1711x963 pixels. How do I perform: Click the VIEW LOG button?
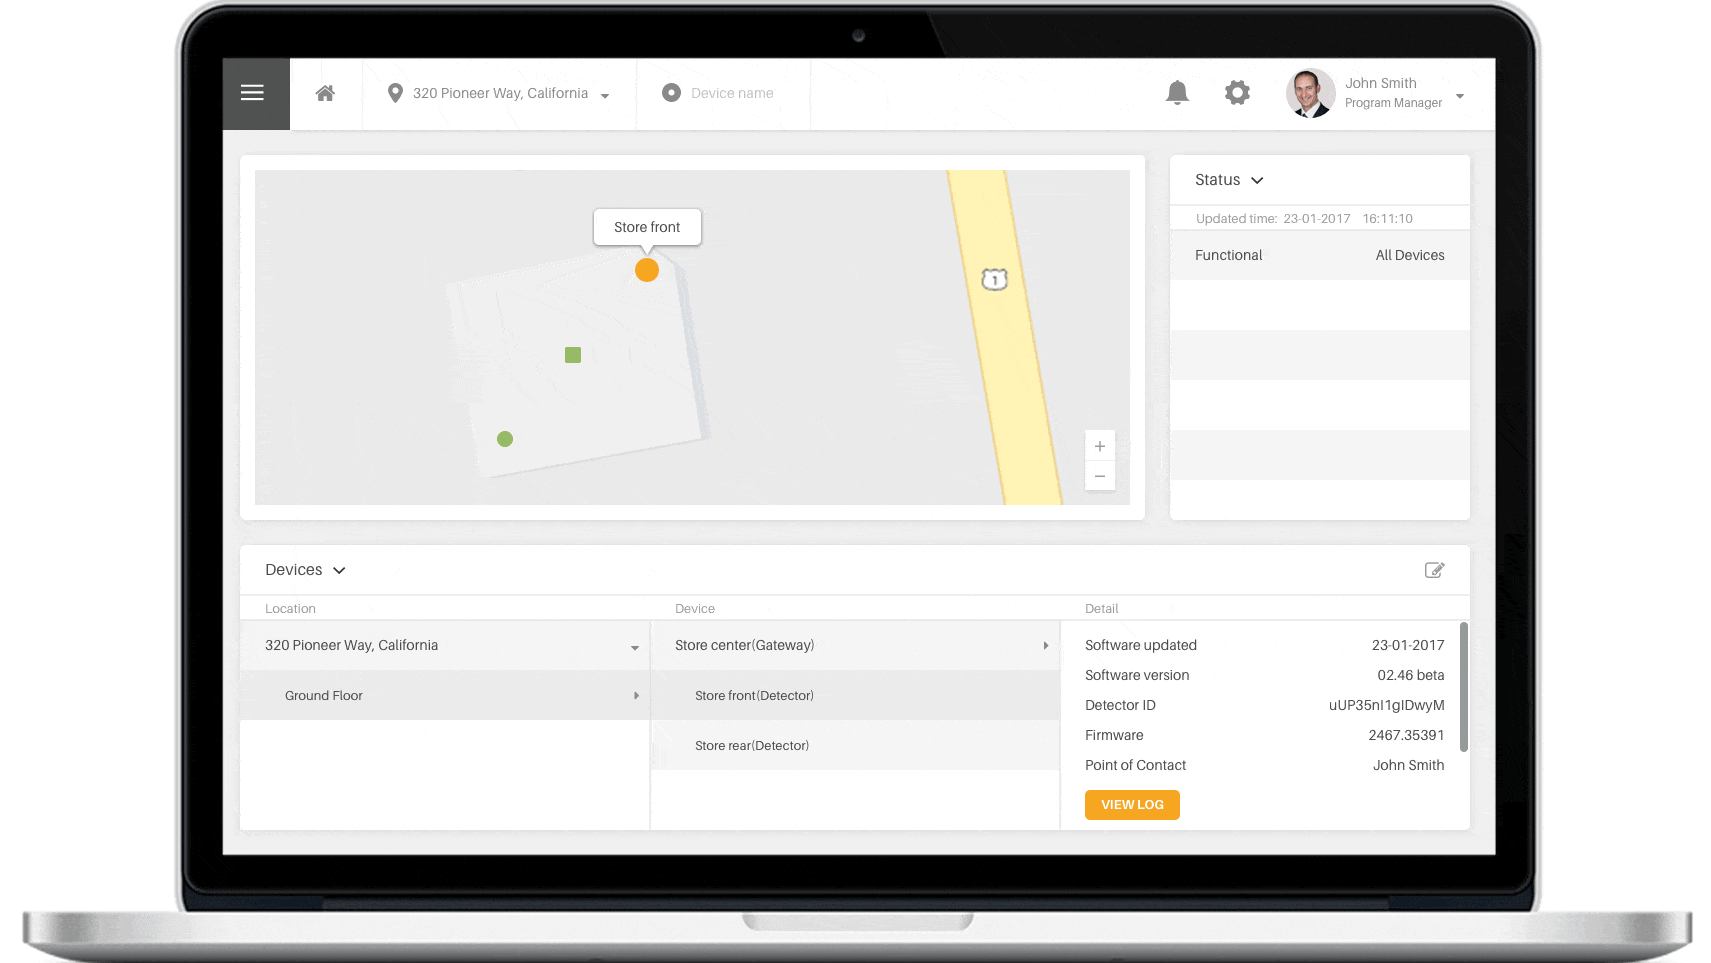pyautogui.click(x=1132, y=805)
